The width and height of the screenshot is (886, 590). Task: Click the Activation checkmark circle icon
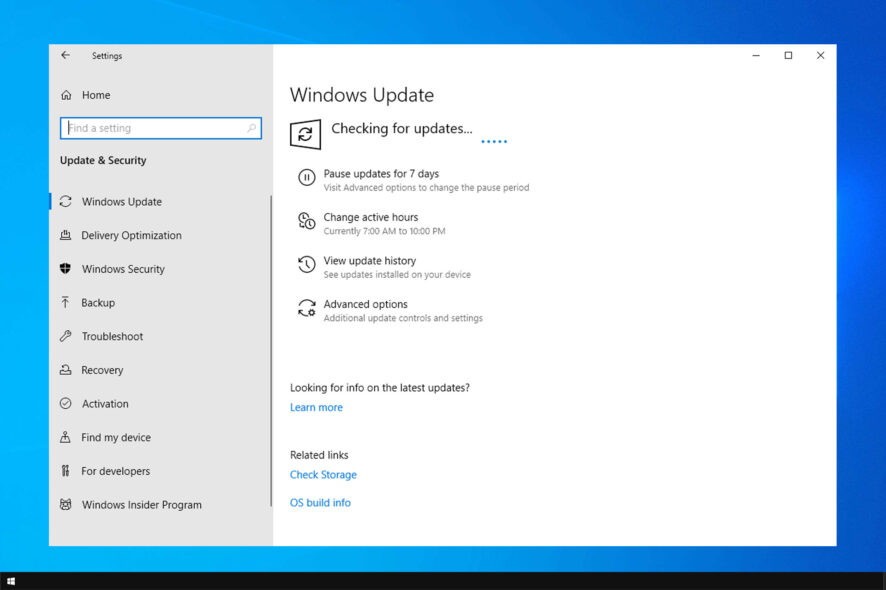(66, 404)
